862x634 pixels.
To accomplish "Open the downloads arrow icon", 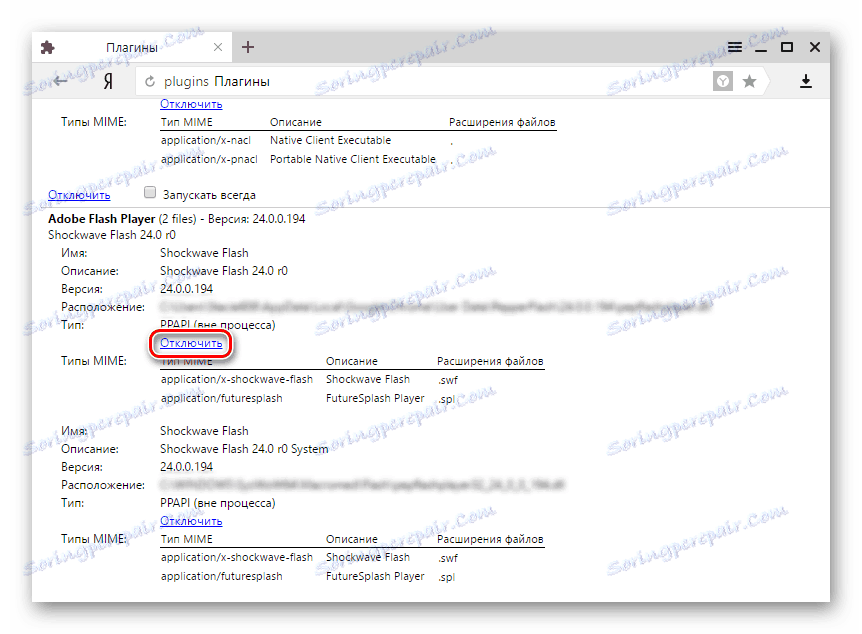I will (805, 81).
